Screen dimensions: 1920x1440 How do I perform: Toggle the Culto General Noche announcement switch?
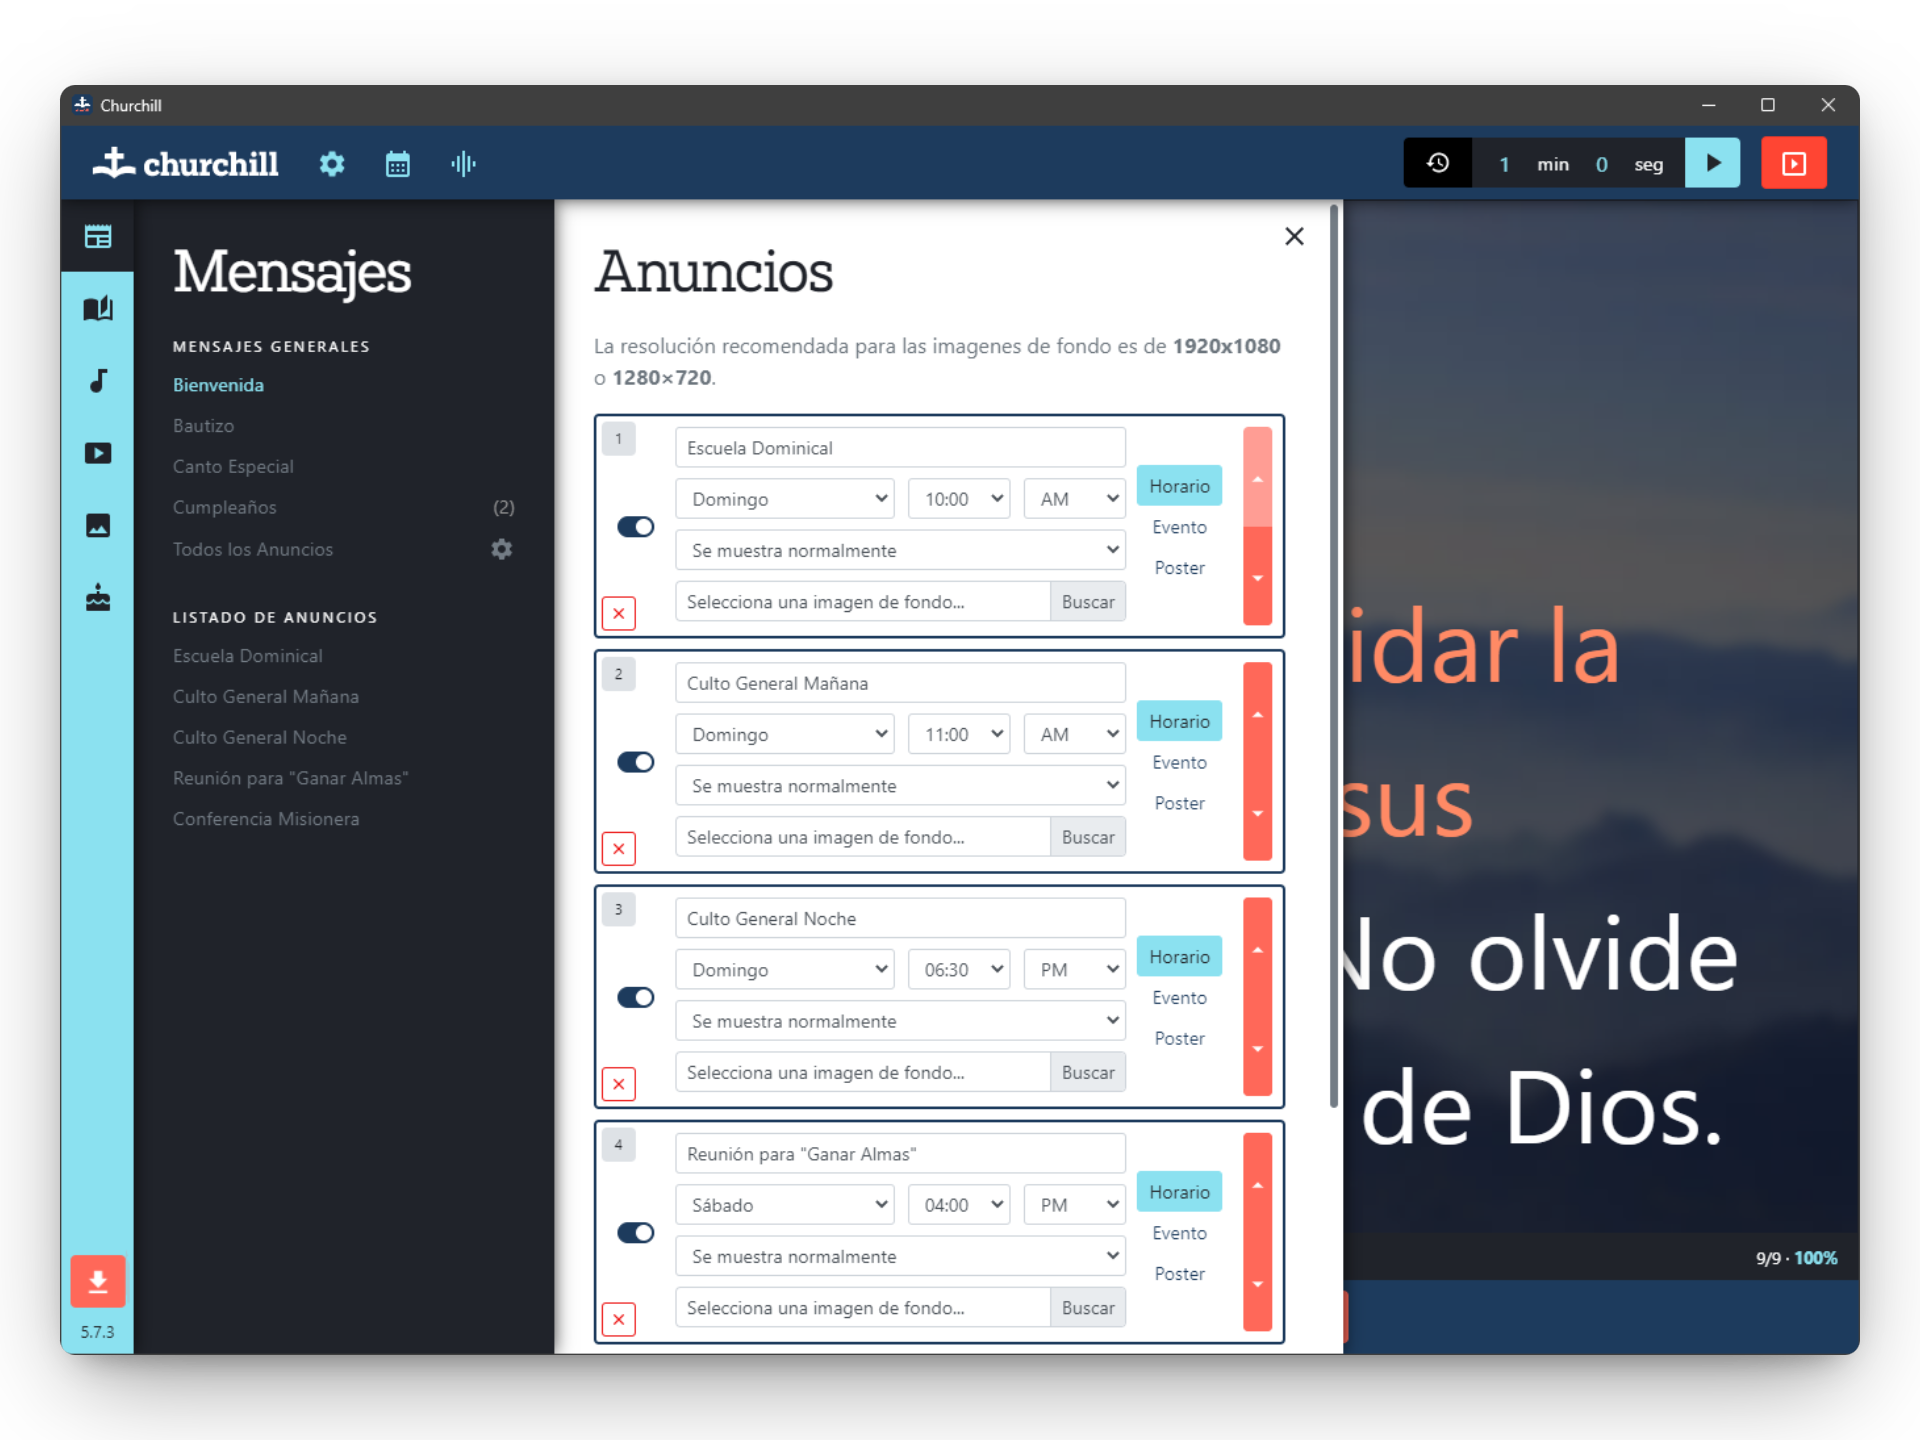coord(635,997)
